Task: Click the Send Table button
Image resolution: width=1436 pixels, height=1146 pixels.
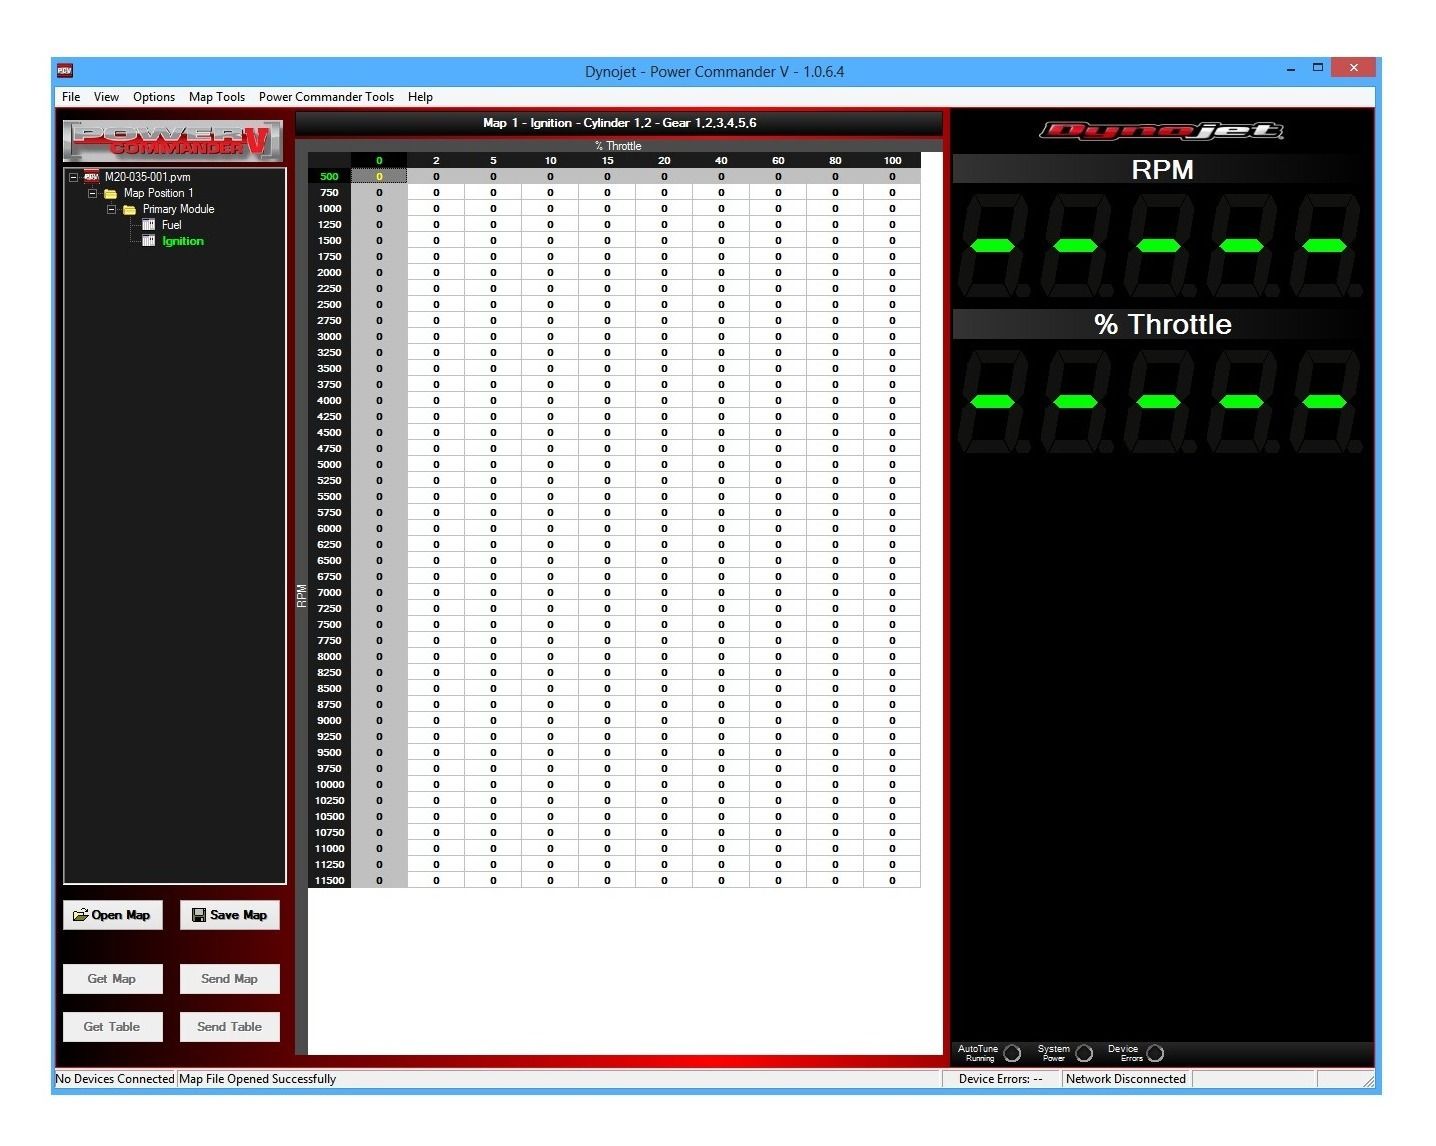Action: click(x=229, y=1026)
